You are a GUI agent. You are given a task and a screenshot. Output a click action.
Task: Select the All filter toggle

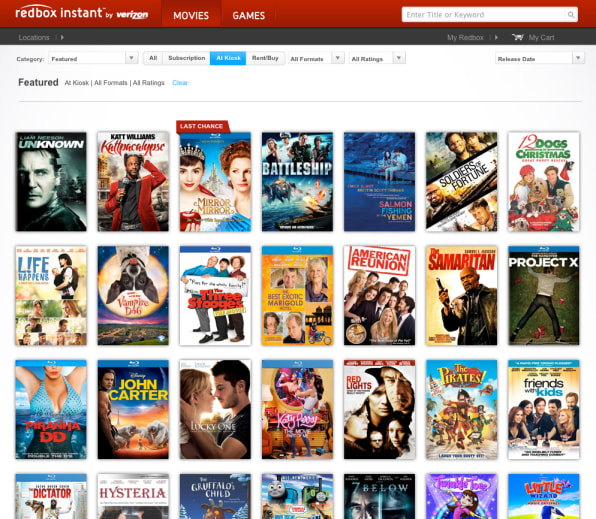(153, 58)
